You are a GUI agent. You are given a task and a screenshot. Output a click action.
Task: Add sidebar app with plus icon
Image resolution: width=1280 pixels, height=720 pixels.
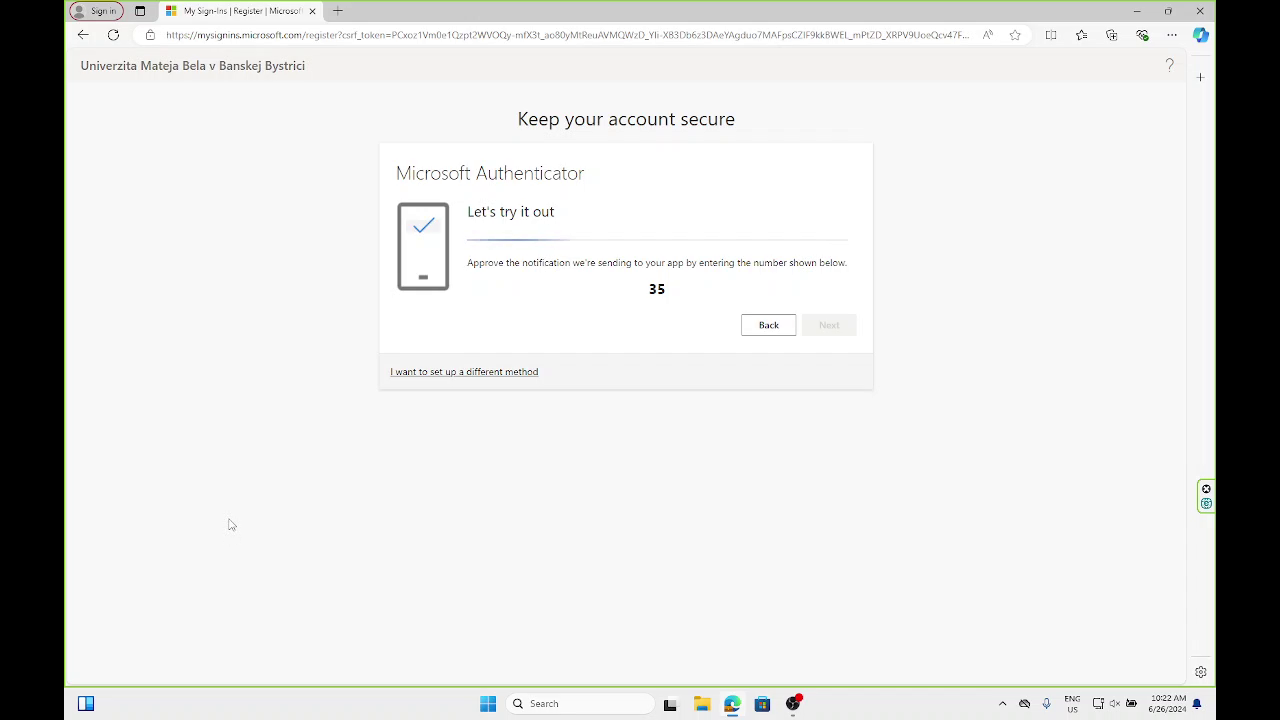tap(1201, 77)
